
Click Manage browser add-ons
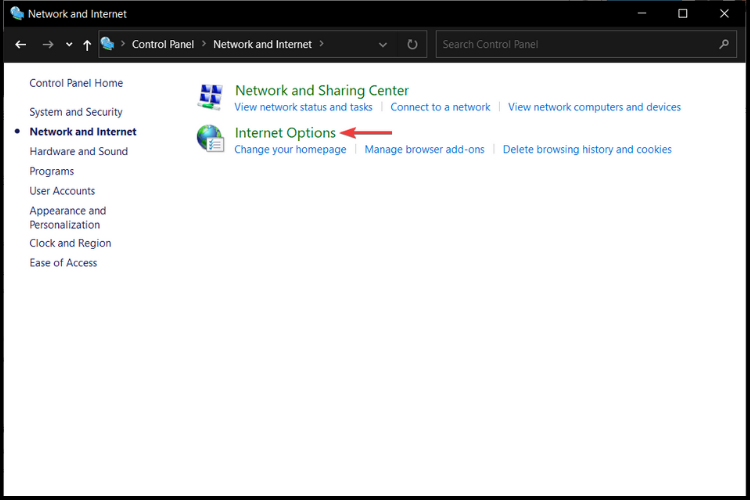(x=424, y=149)
